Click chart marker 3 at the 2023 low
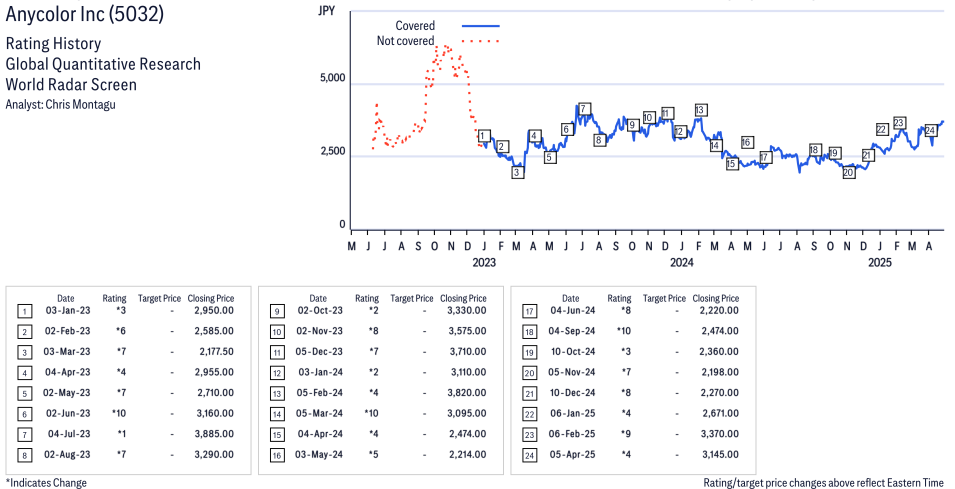Image resolution: width=955 pixels, height=489 pixels. (x=518, y=172)
